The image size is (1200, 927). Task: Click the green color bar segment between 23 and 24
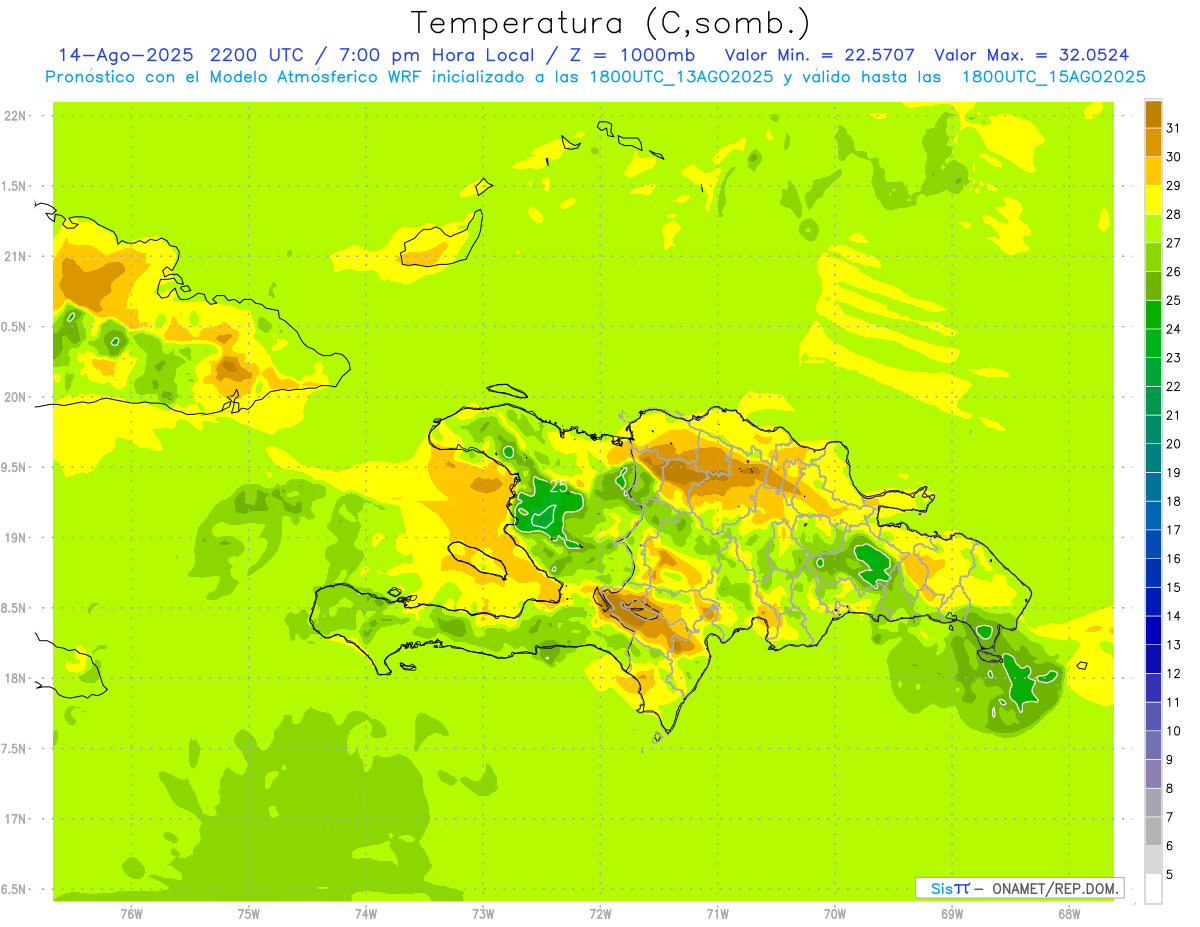1153,343
